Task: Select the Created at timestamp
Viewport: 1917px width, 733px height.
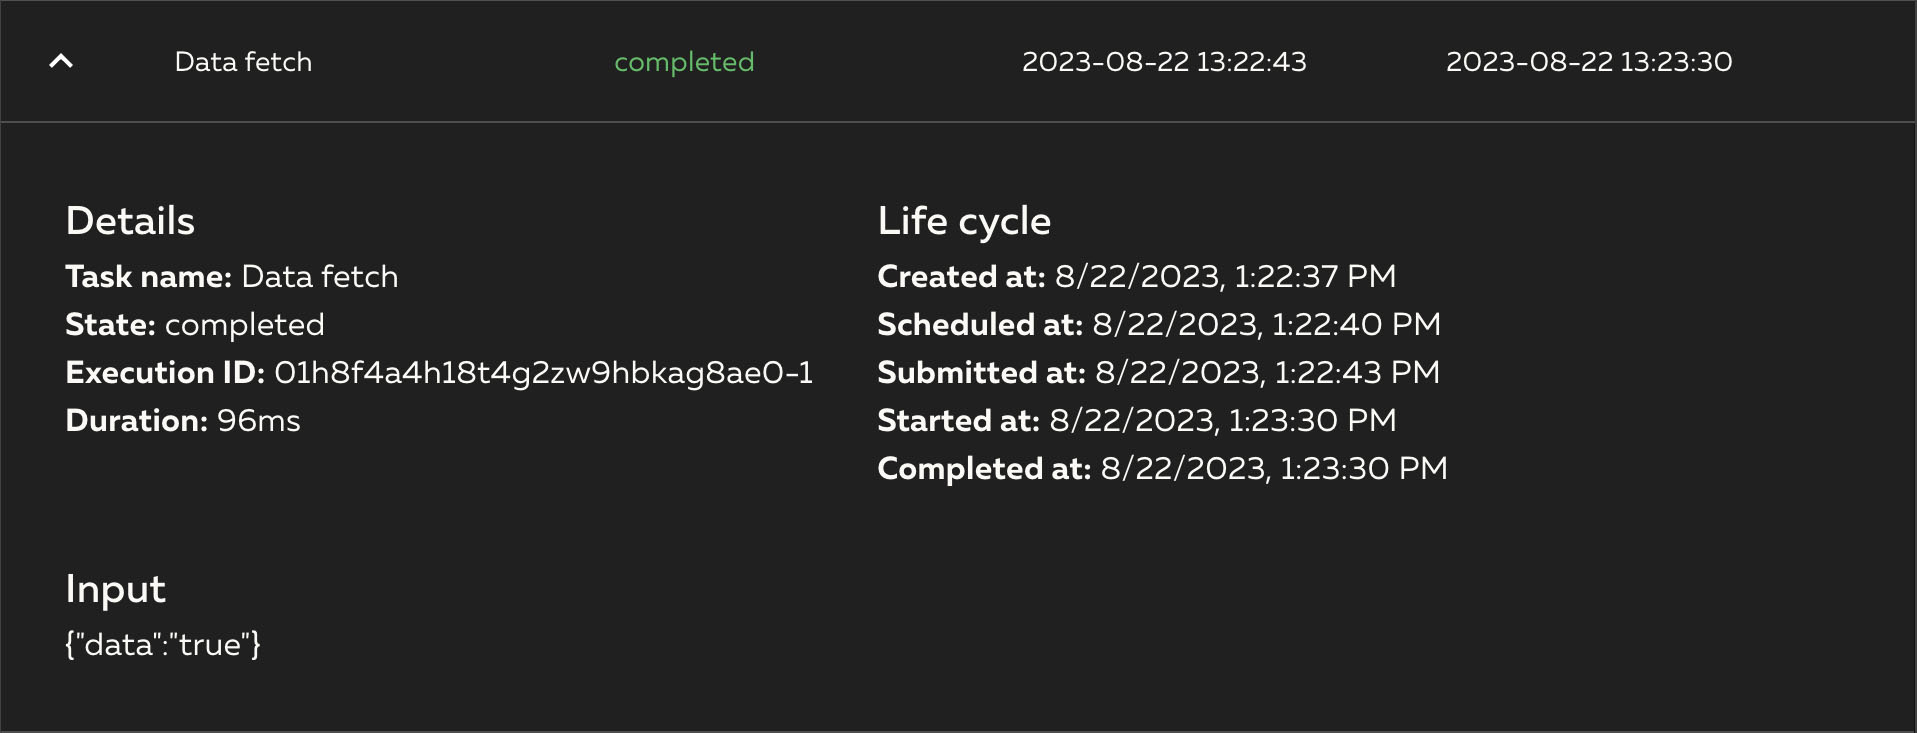Action: coord(1220,276)
